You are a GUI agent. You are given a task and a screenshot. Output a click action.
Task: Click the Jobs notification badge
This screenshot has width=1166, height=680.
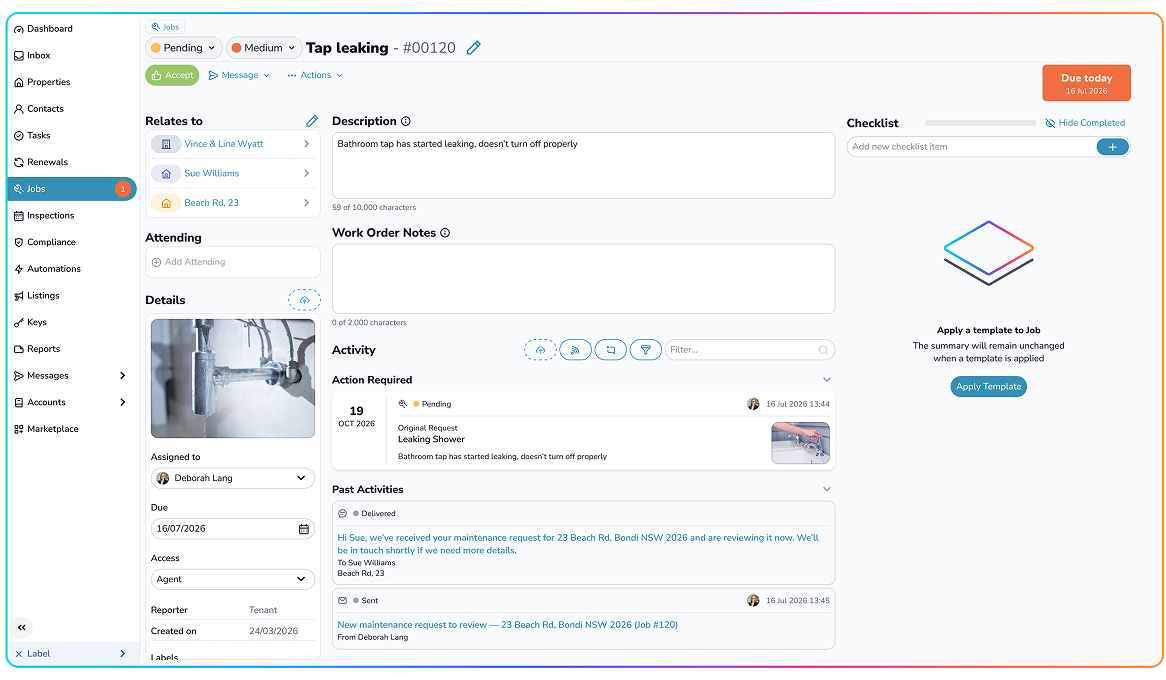(123, 189)
